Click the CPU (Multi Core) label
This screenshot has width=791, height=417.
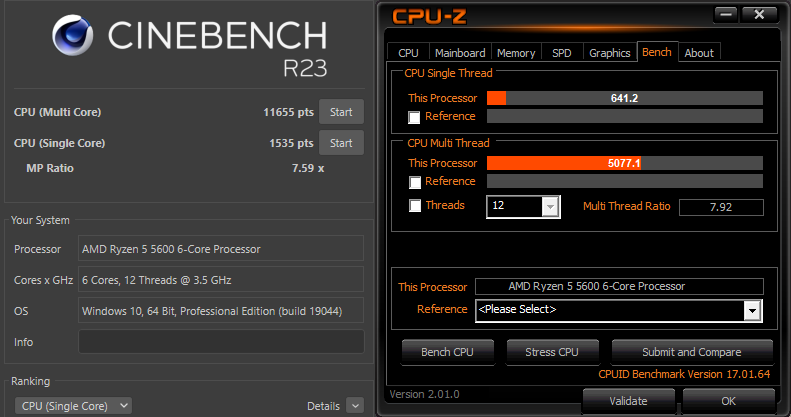pyautogui.click(x=58, y=112)
